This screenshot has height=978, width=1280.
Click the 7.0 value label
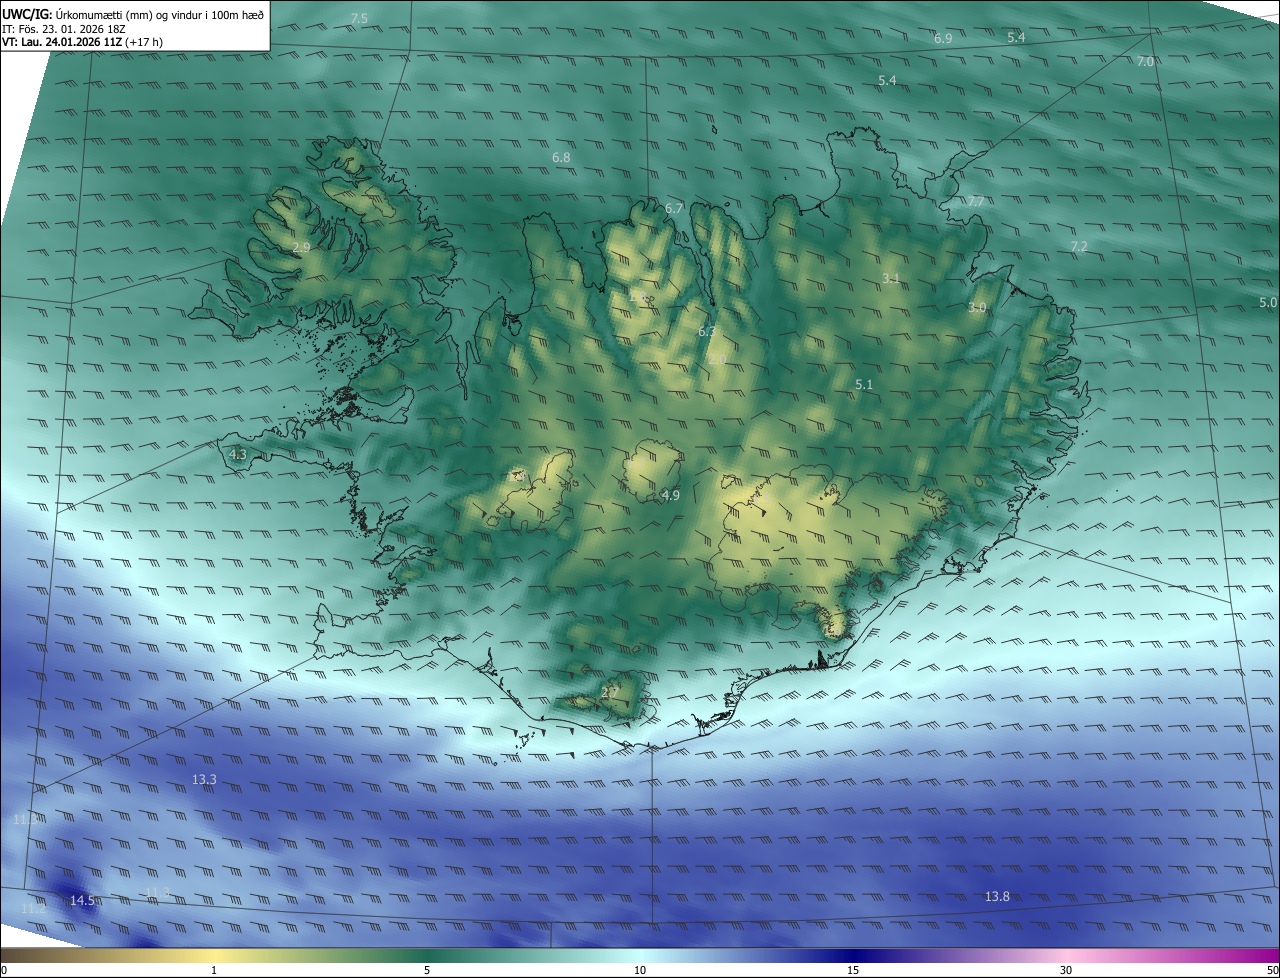pyautogui.click(x=1145, y=62)
